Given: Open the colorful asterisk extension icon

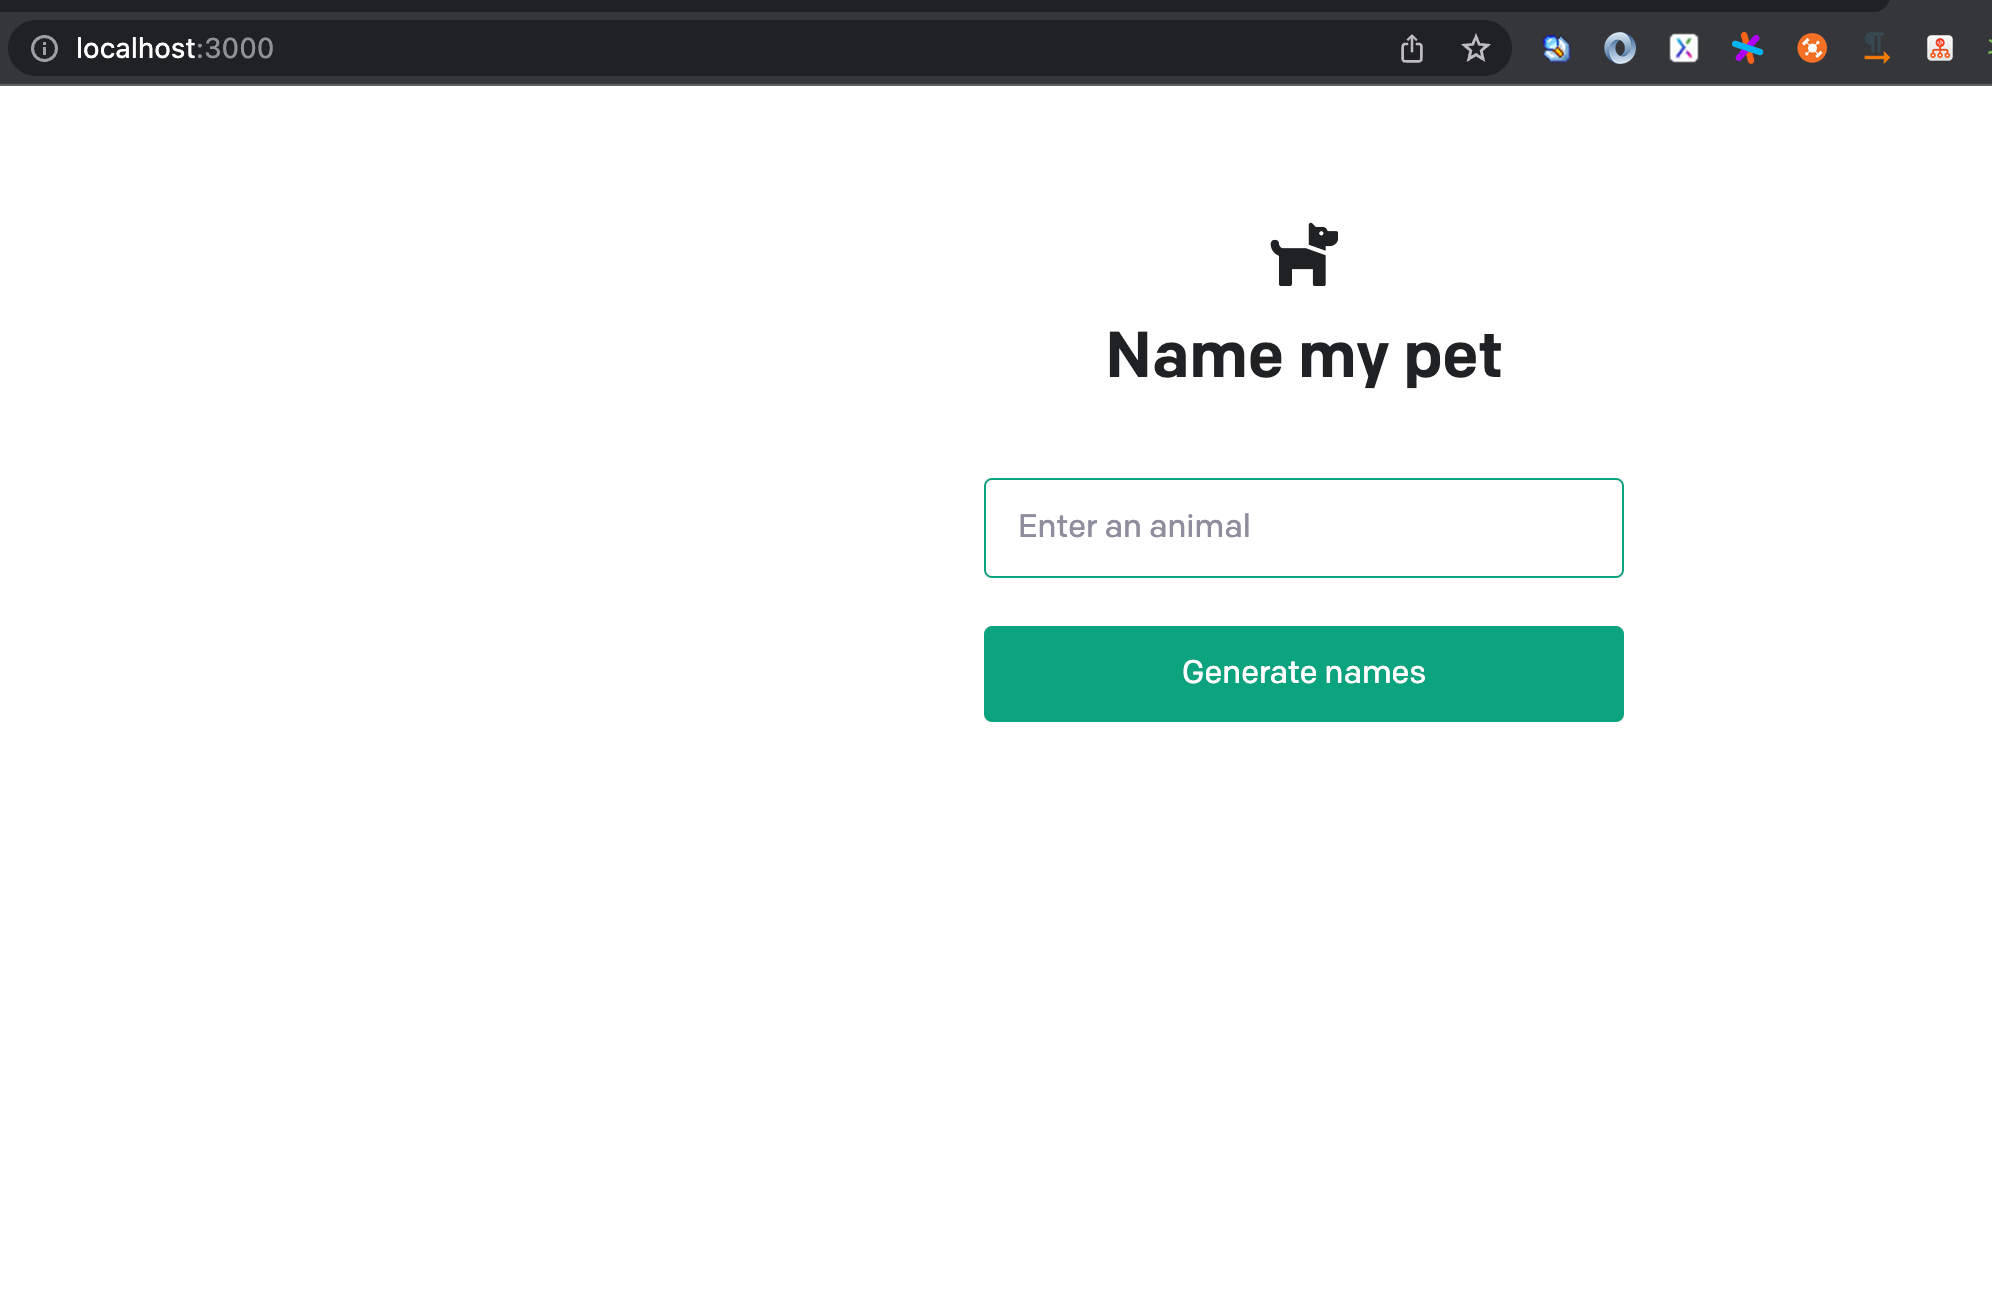Looking at the screenshot, I should coord(1747,48).
